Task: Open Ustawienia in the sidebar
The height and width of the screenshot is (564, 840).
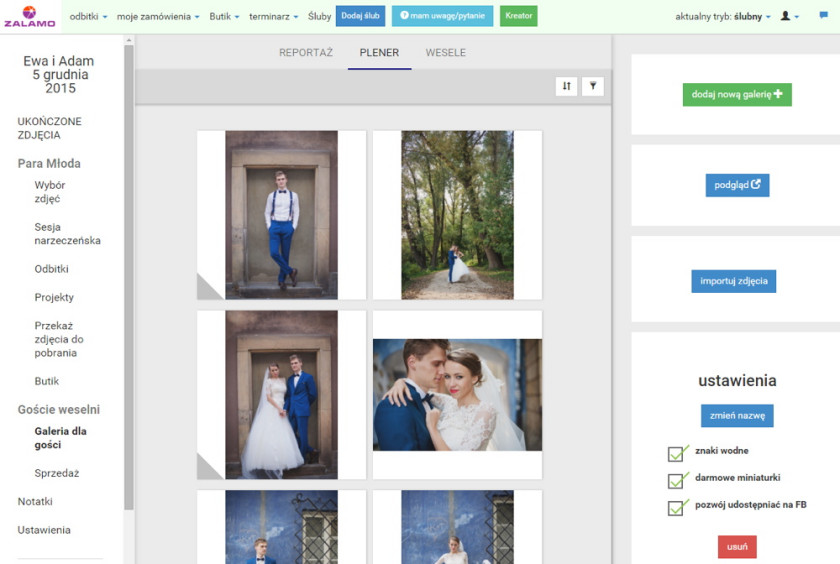Action: point(44,530)
